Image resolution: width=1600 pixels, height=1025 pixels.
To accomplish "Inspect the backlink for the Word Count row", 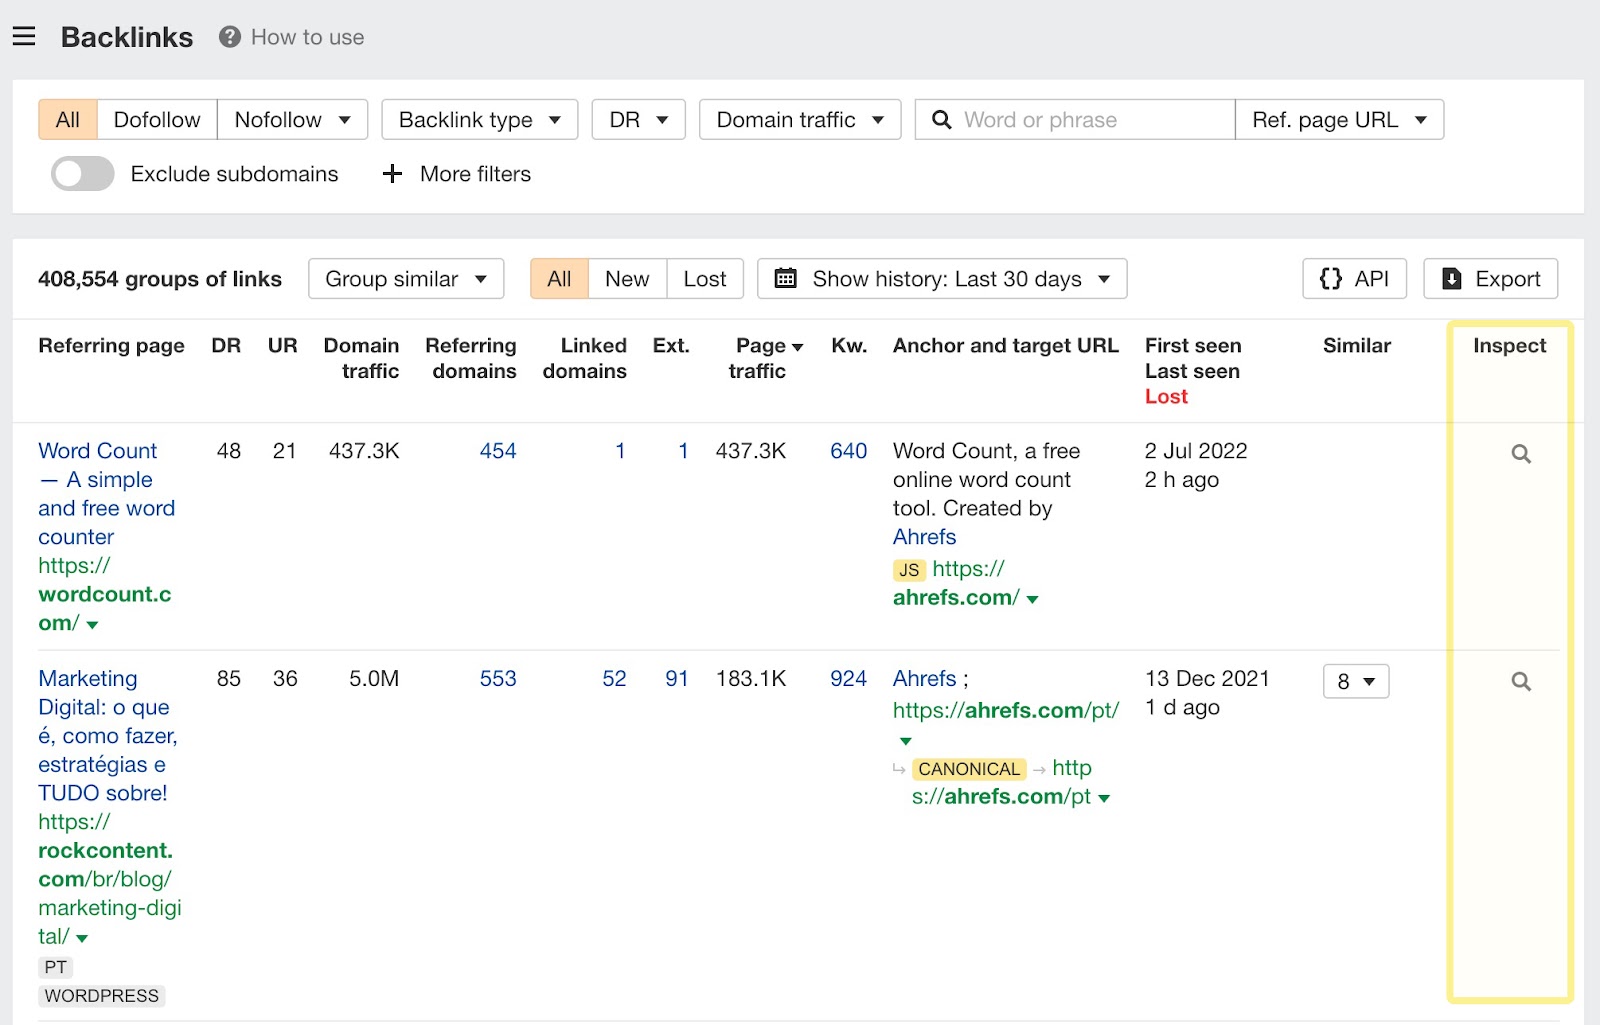I will pyautogui.click(x=1521, y=453).
